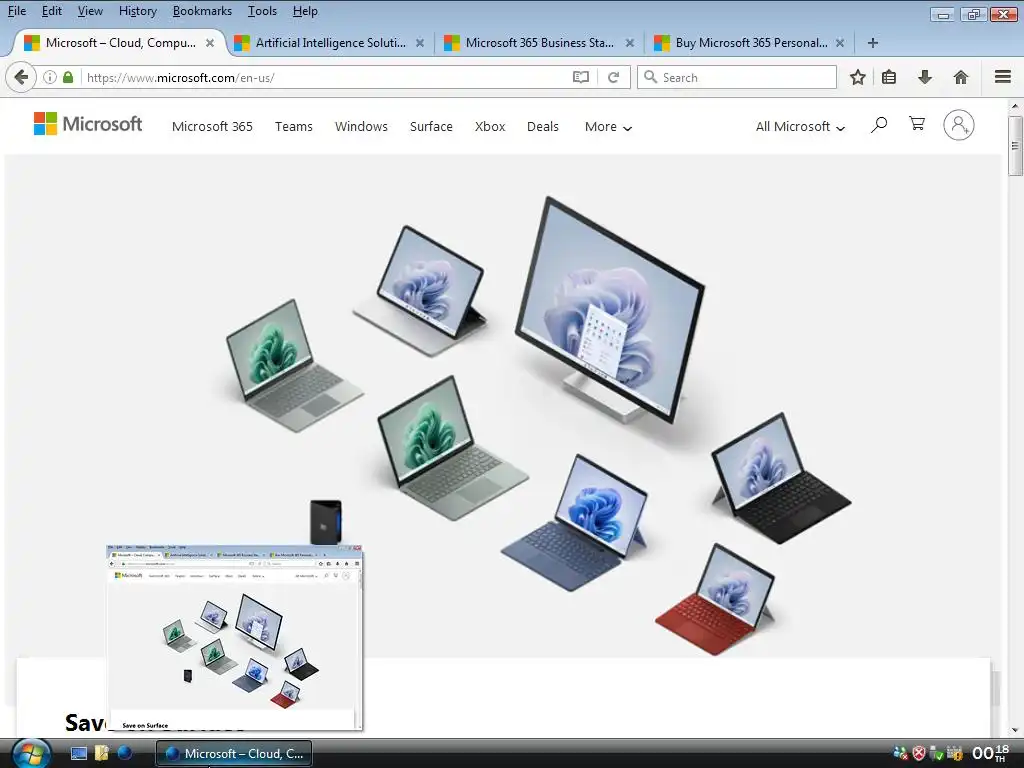Go to Microsoft 365 nav link

point(212,127)
